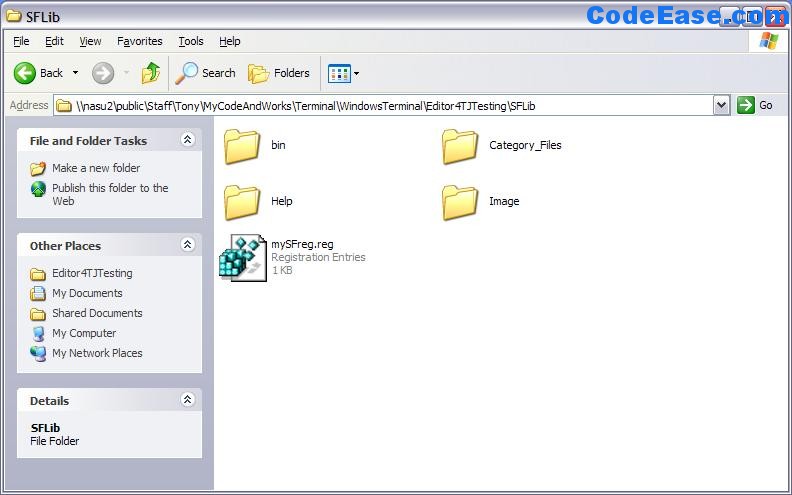792x495 pixels.
Task: Click the Make a new folder icon
Action: point(38,168)
